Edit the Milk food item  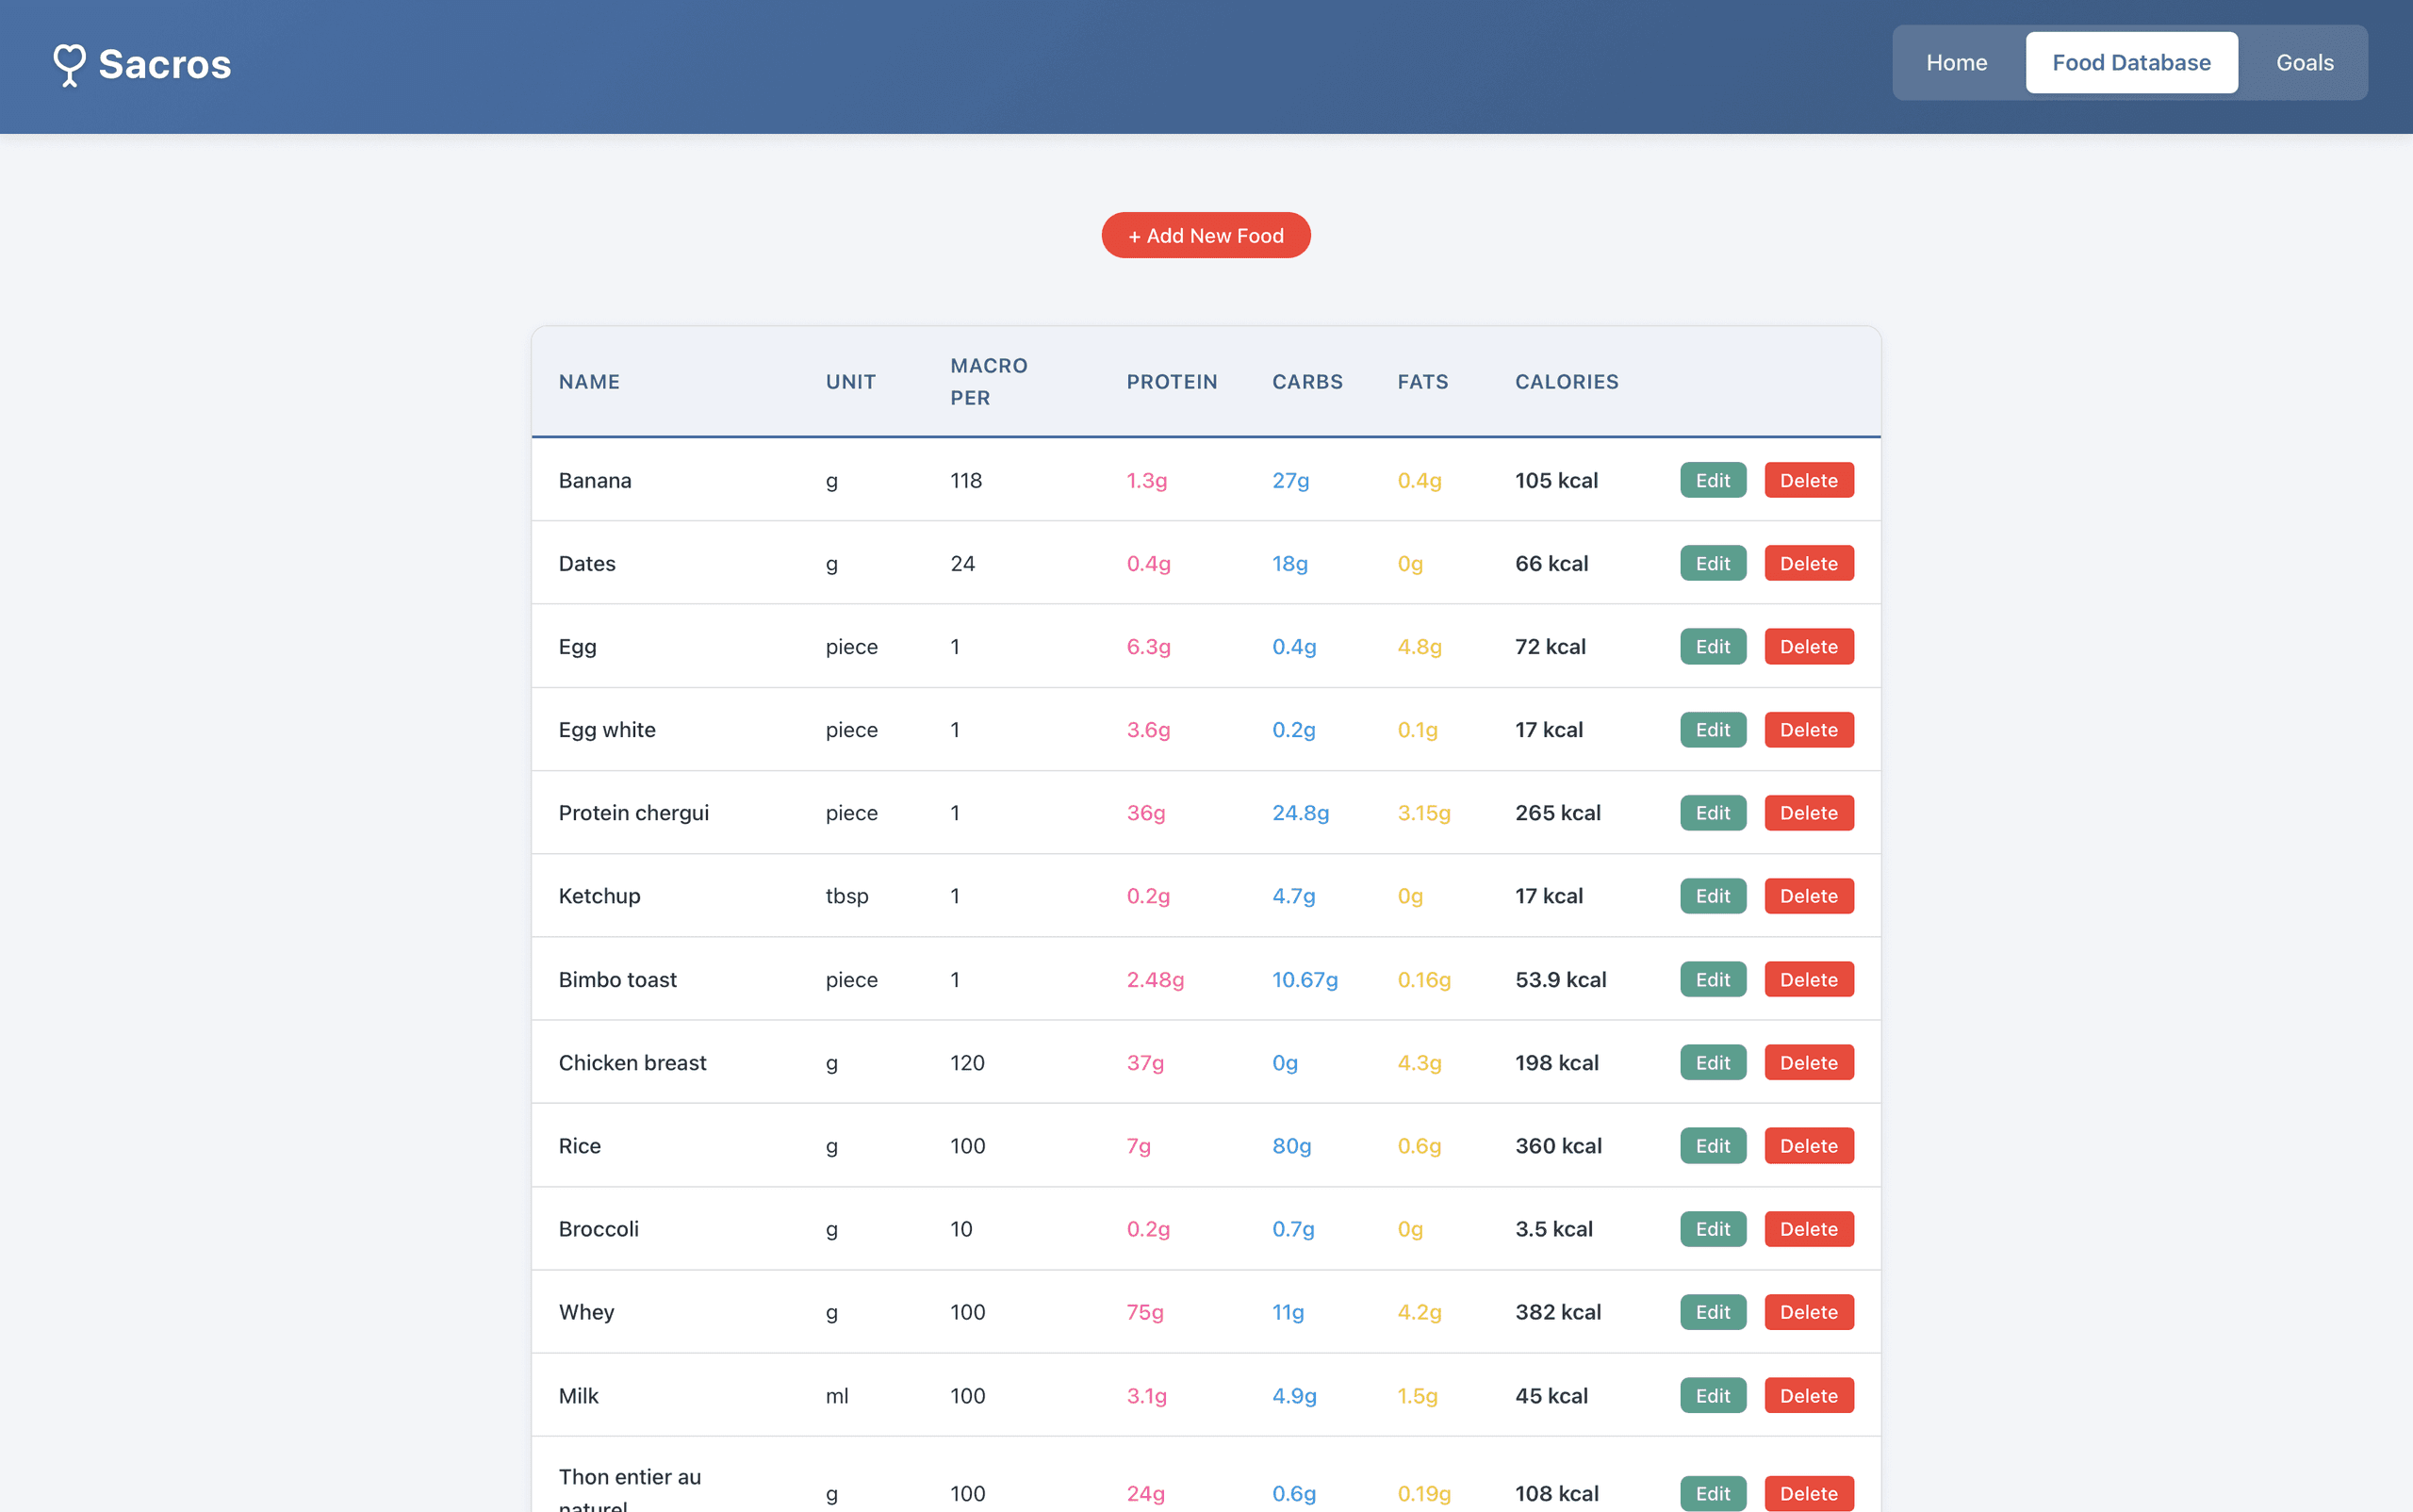1712,1396
